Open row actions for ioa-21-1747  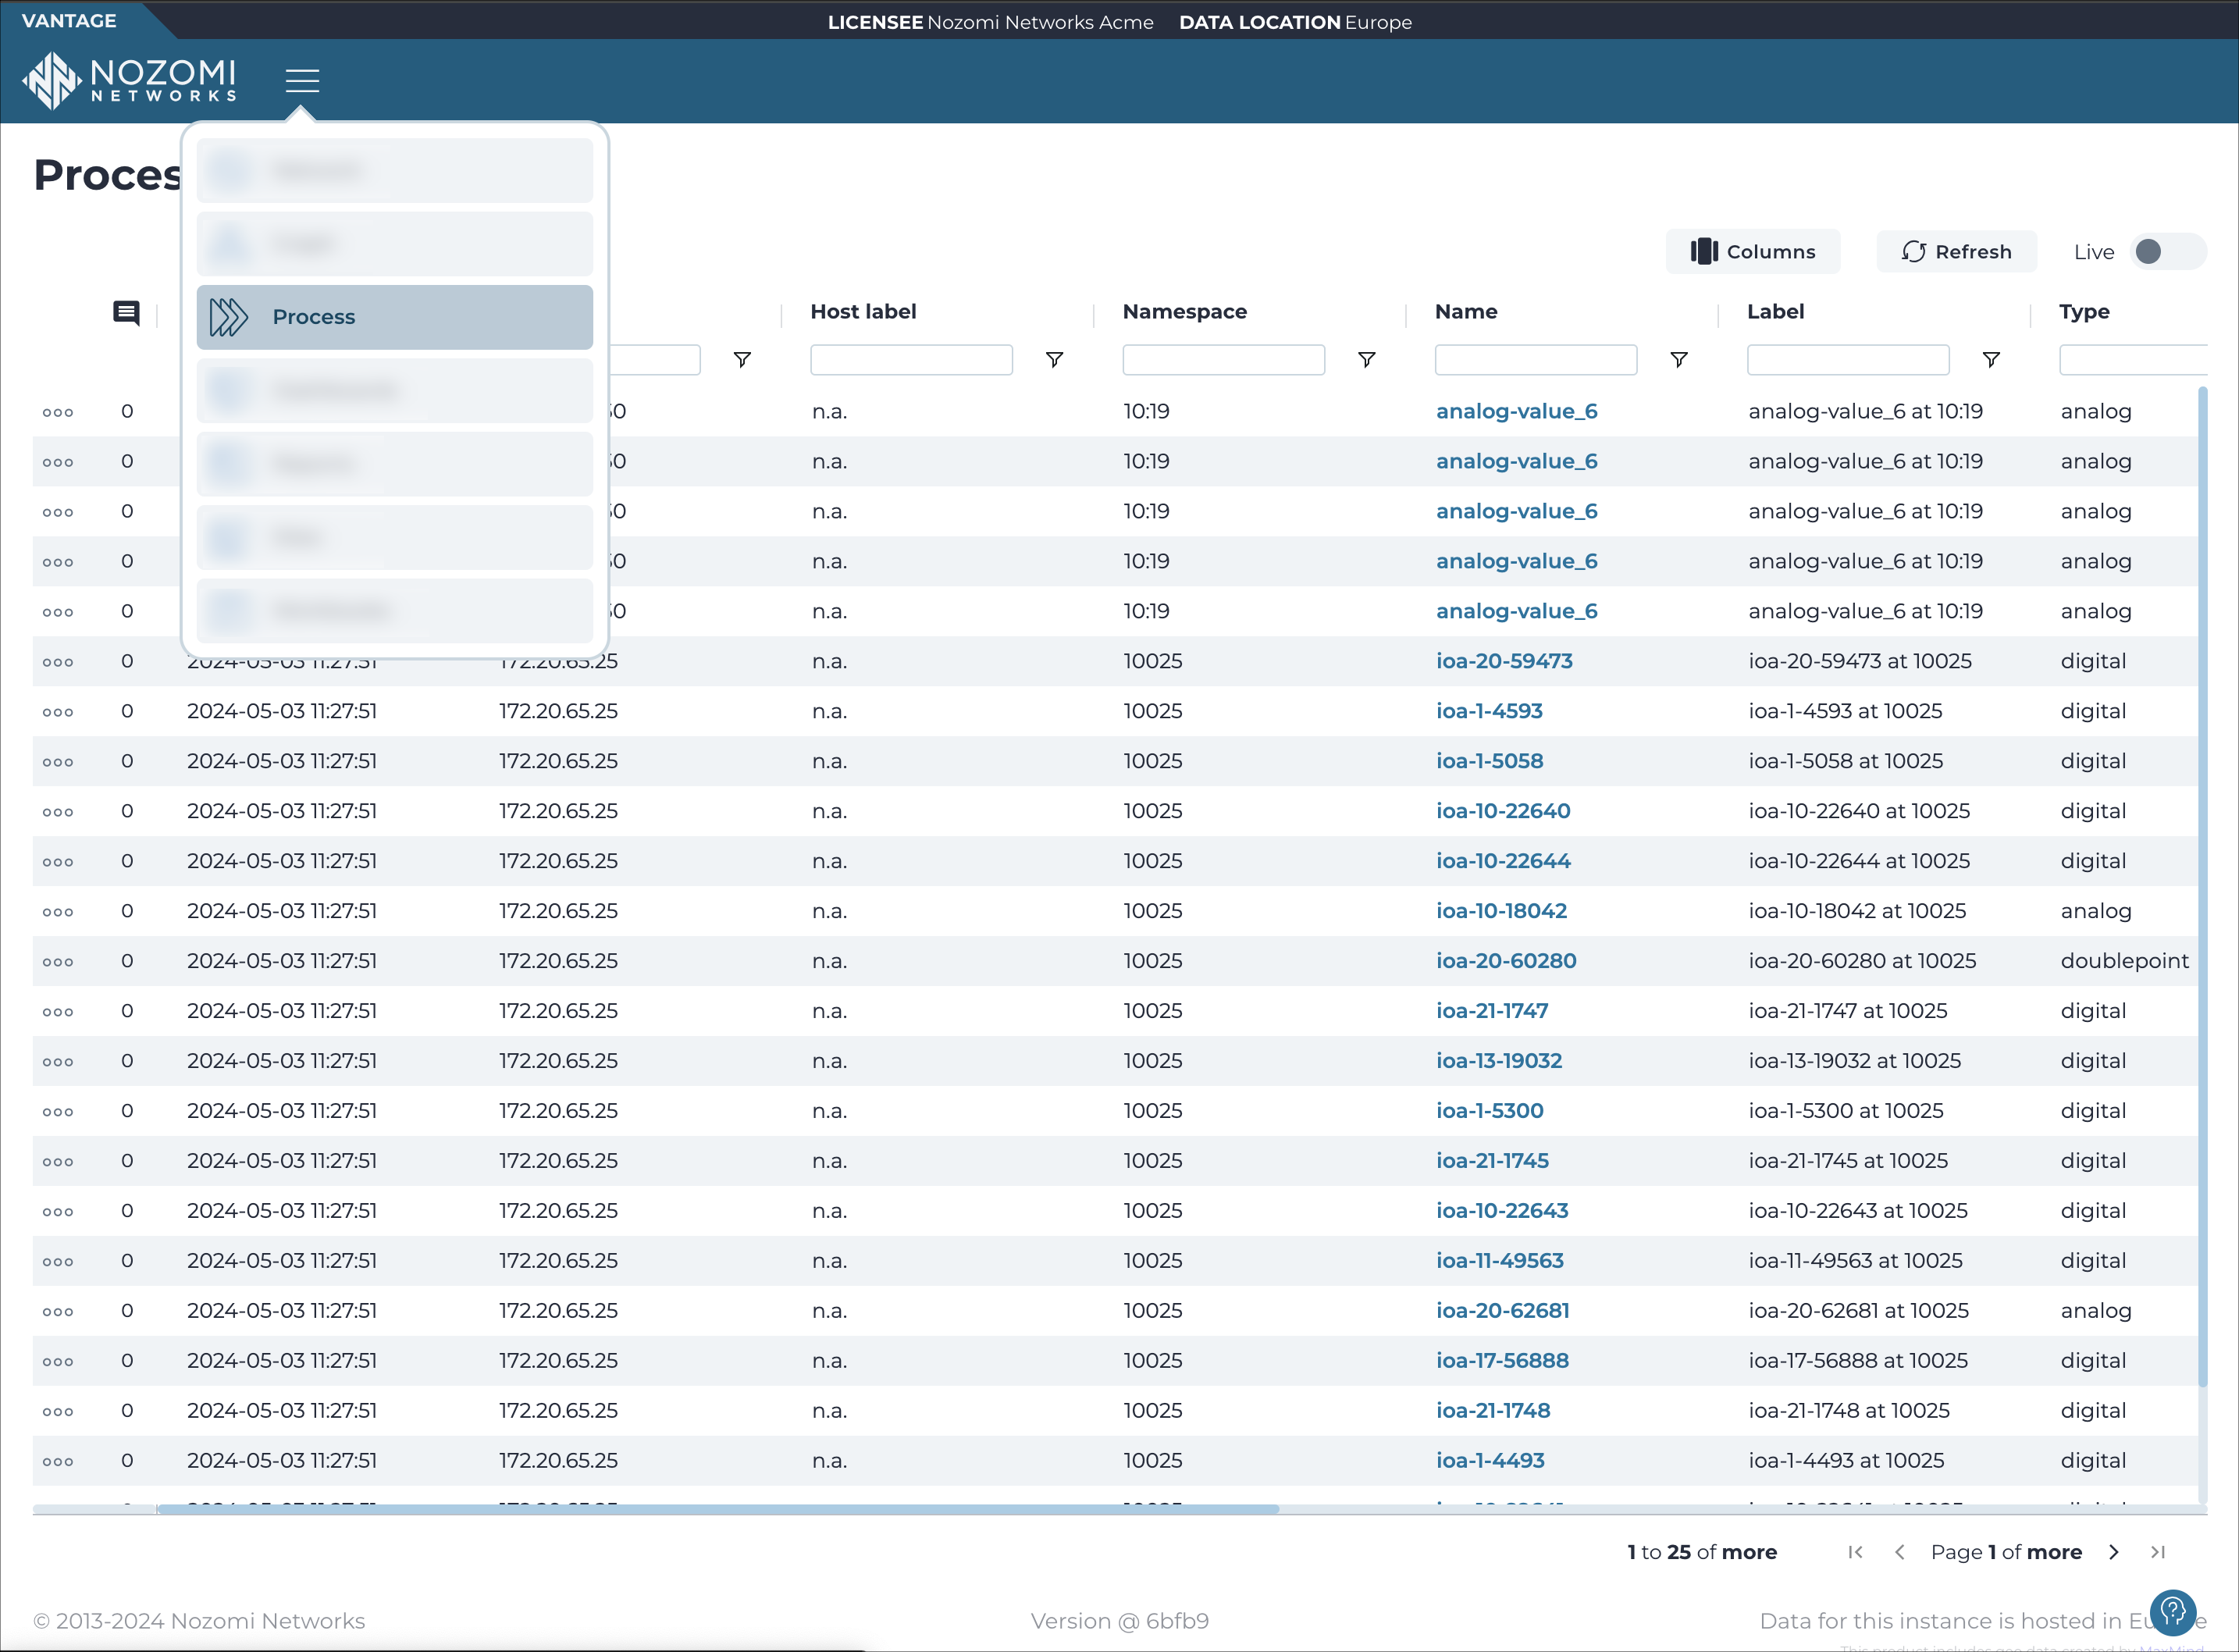pos(58,1012)
